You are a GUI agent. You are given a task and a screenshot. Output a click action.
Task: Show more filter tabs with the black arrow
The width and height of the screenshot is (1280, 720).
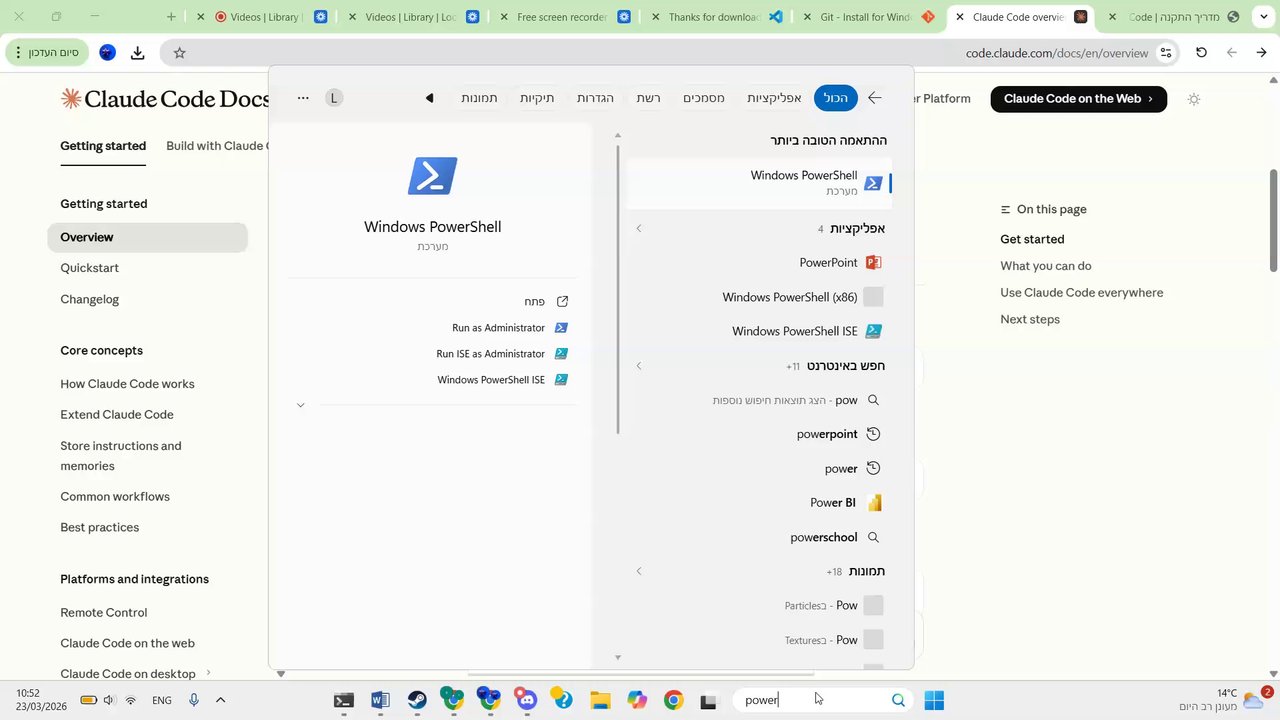(429, 98)
